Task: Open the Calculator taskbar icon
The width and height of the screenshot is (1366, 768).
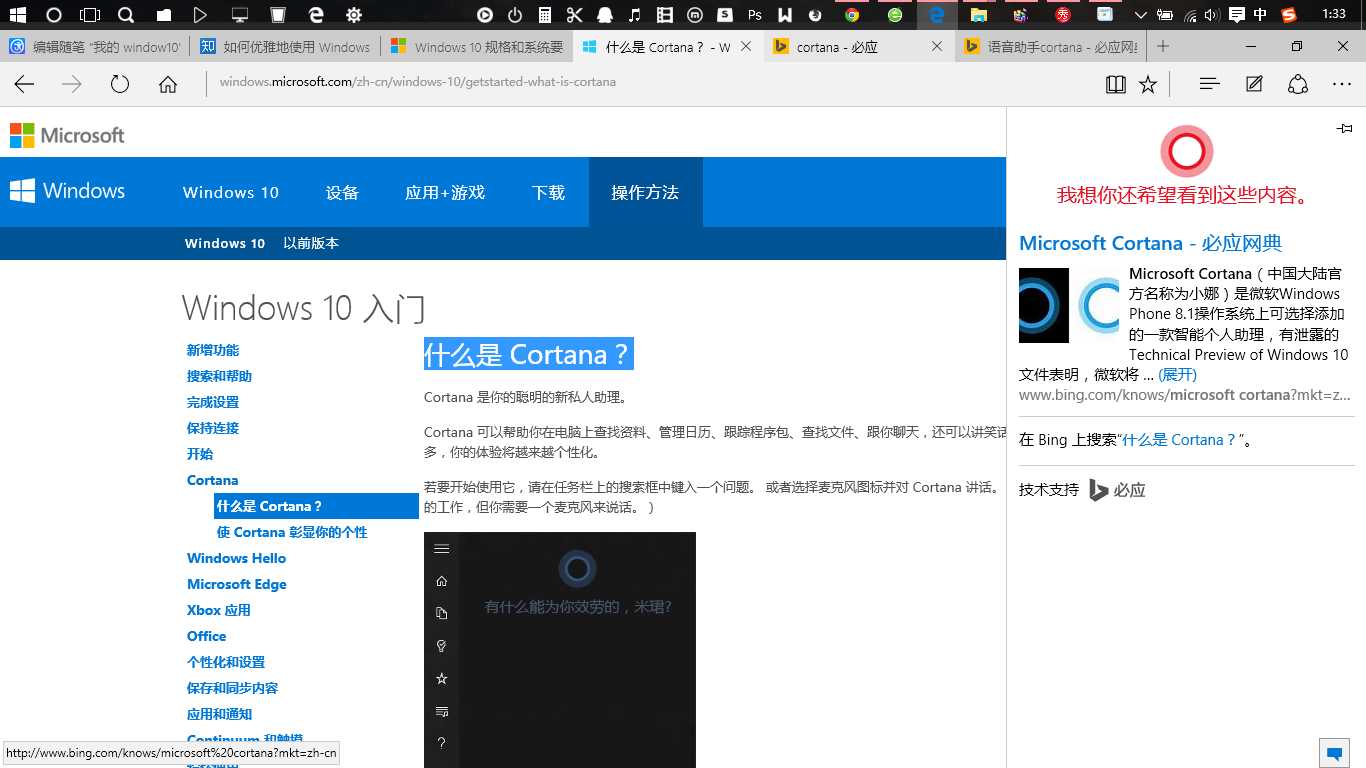Action: pyautogui.click(x=544, y=15)
